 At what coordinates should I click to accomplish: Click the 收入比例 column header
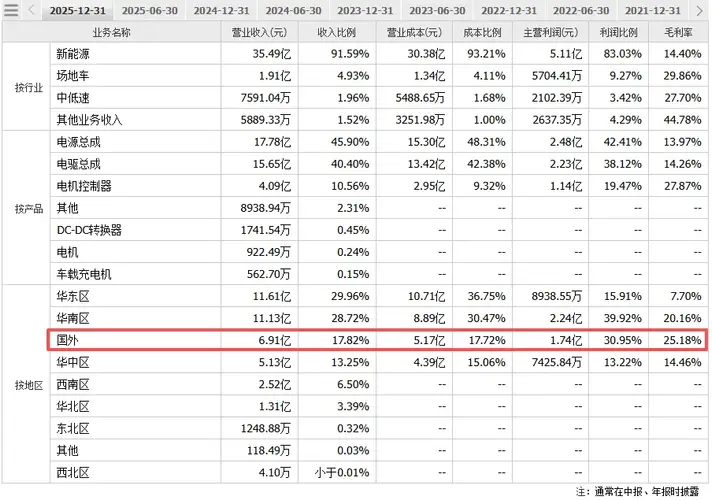click(337, 32)
